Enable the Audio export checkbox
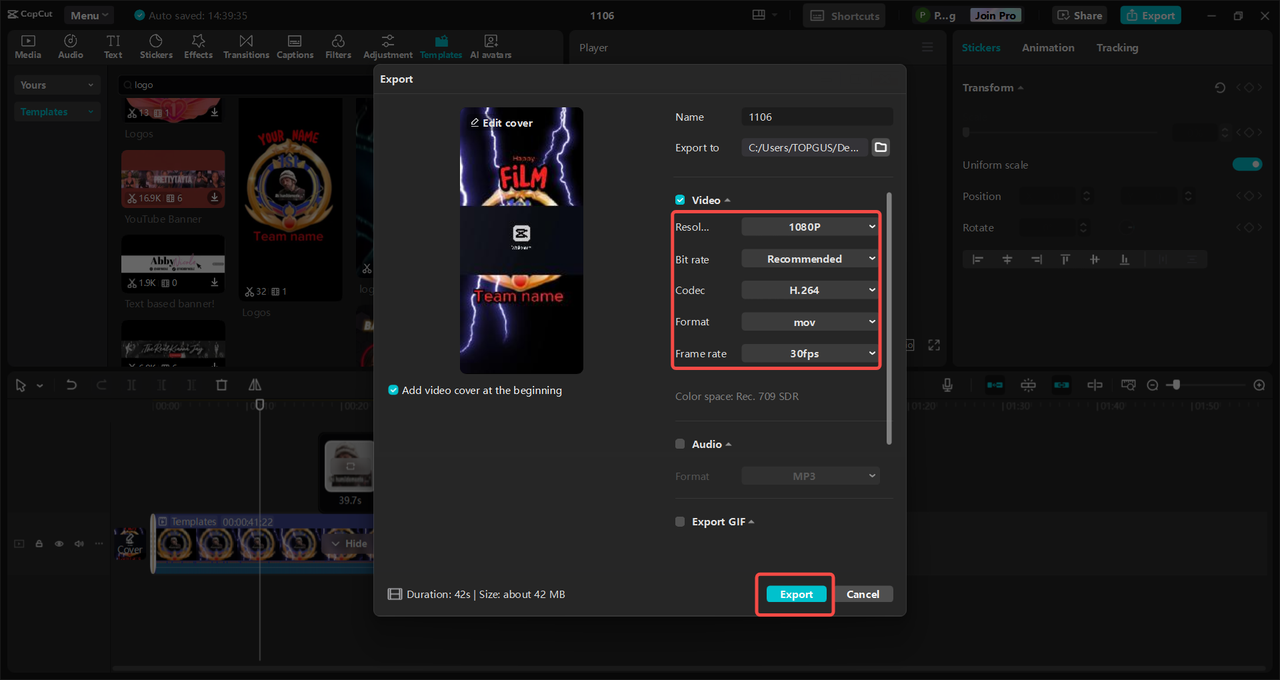1280x680 pixels. 680,444
